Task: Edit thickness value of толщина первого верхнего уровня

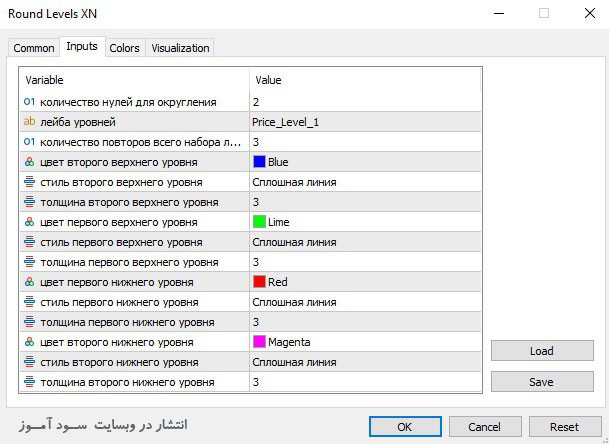Action: pos(365,262)
